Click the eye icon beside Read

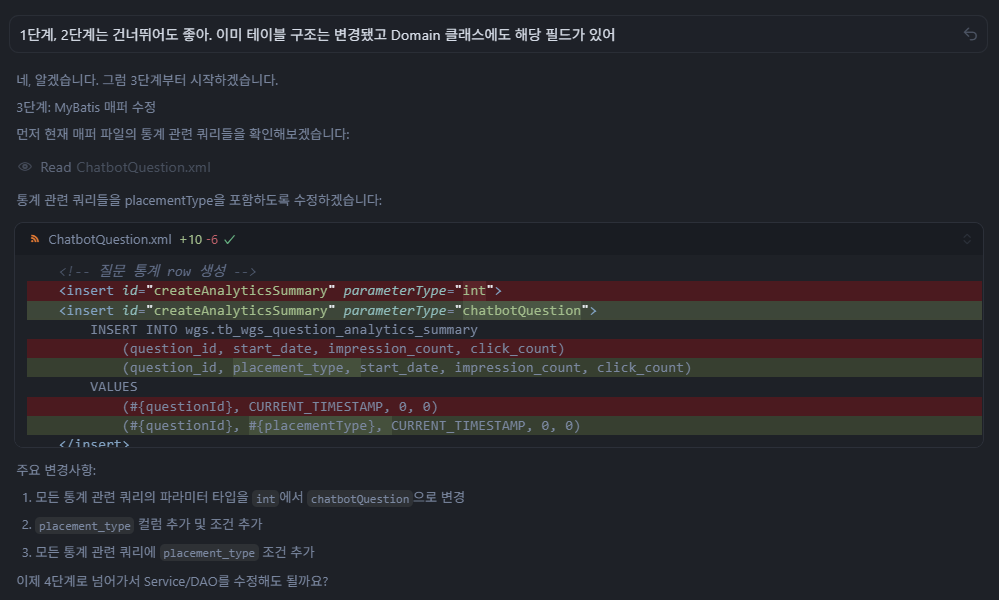pyautogui.click(x=25, y=167)
